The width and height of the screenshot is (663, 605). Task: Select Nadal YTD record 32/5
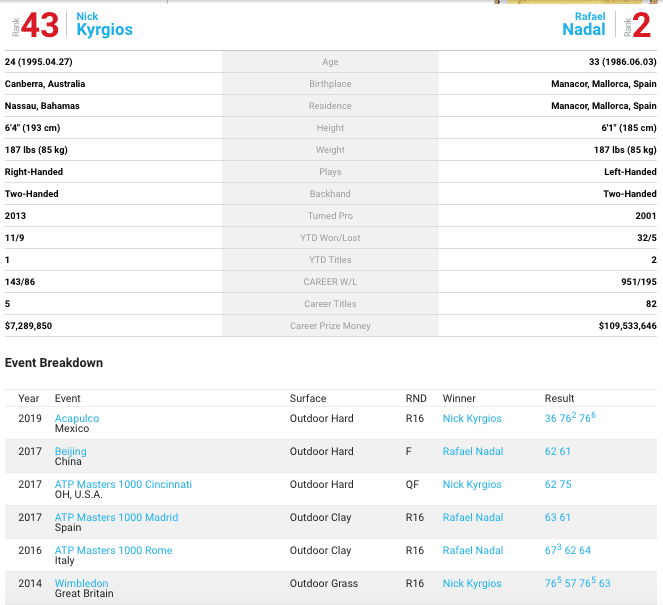647,238
